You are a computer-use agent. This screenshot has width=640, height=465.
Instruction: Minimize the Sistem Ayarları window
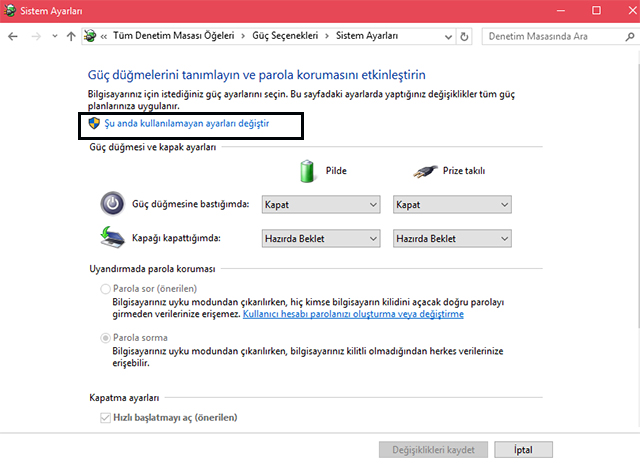click(x=561, y=11)
